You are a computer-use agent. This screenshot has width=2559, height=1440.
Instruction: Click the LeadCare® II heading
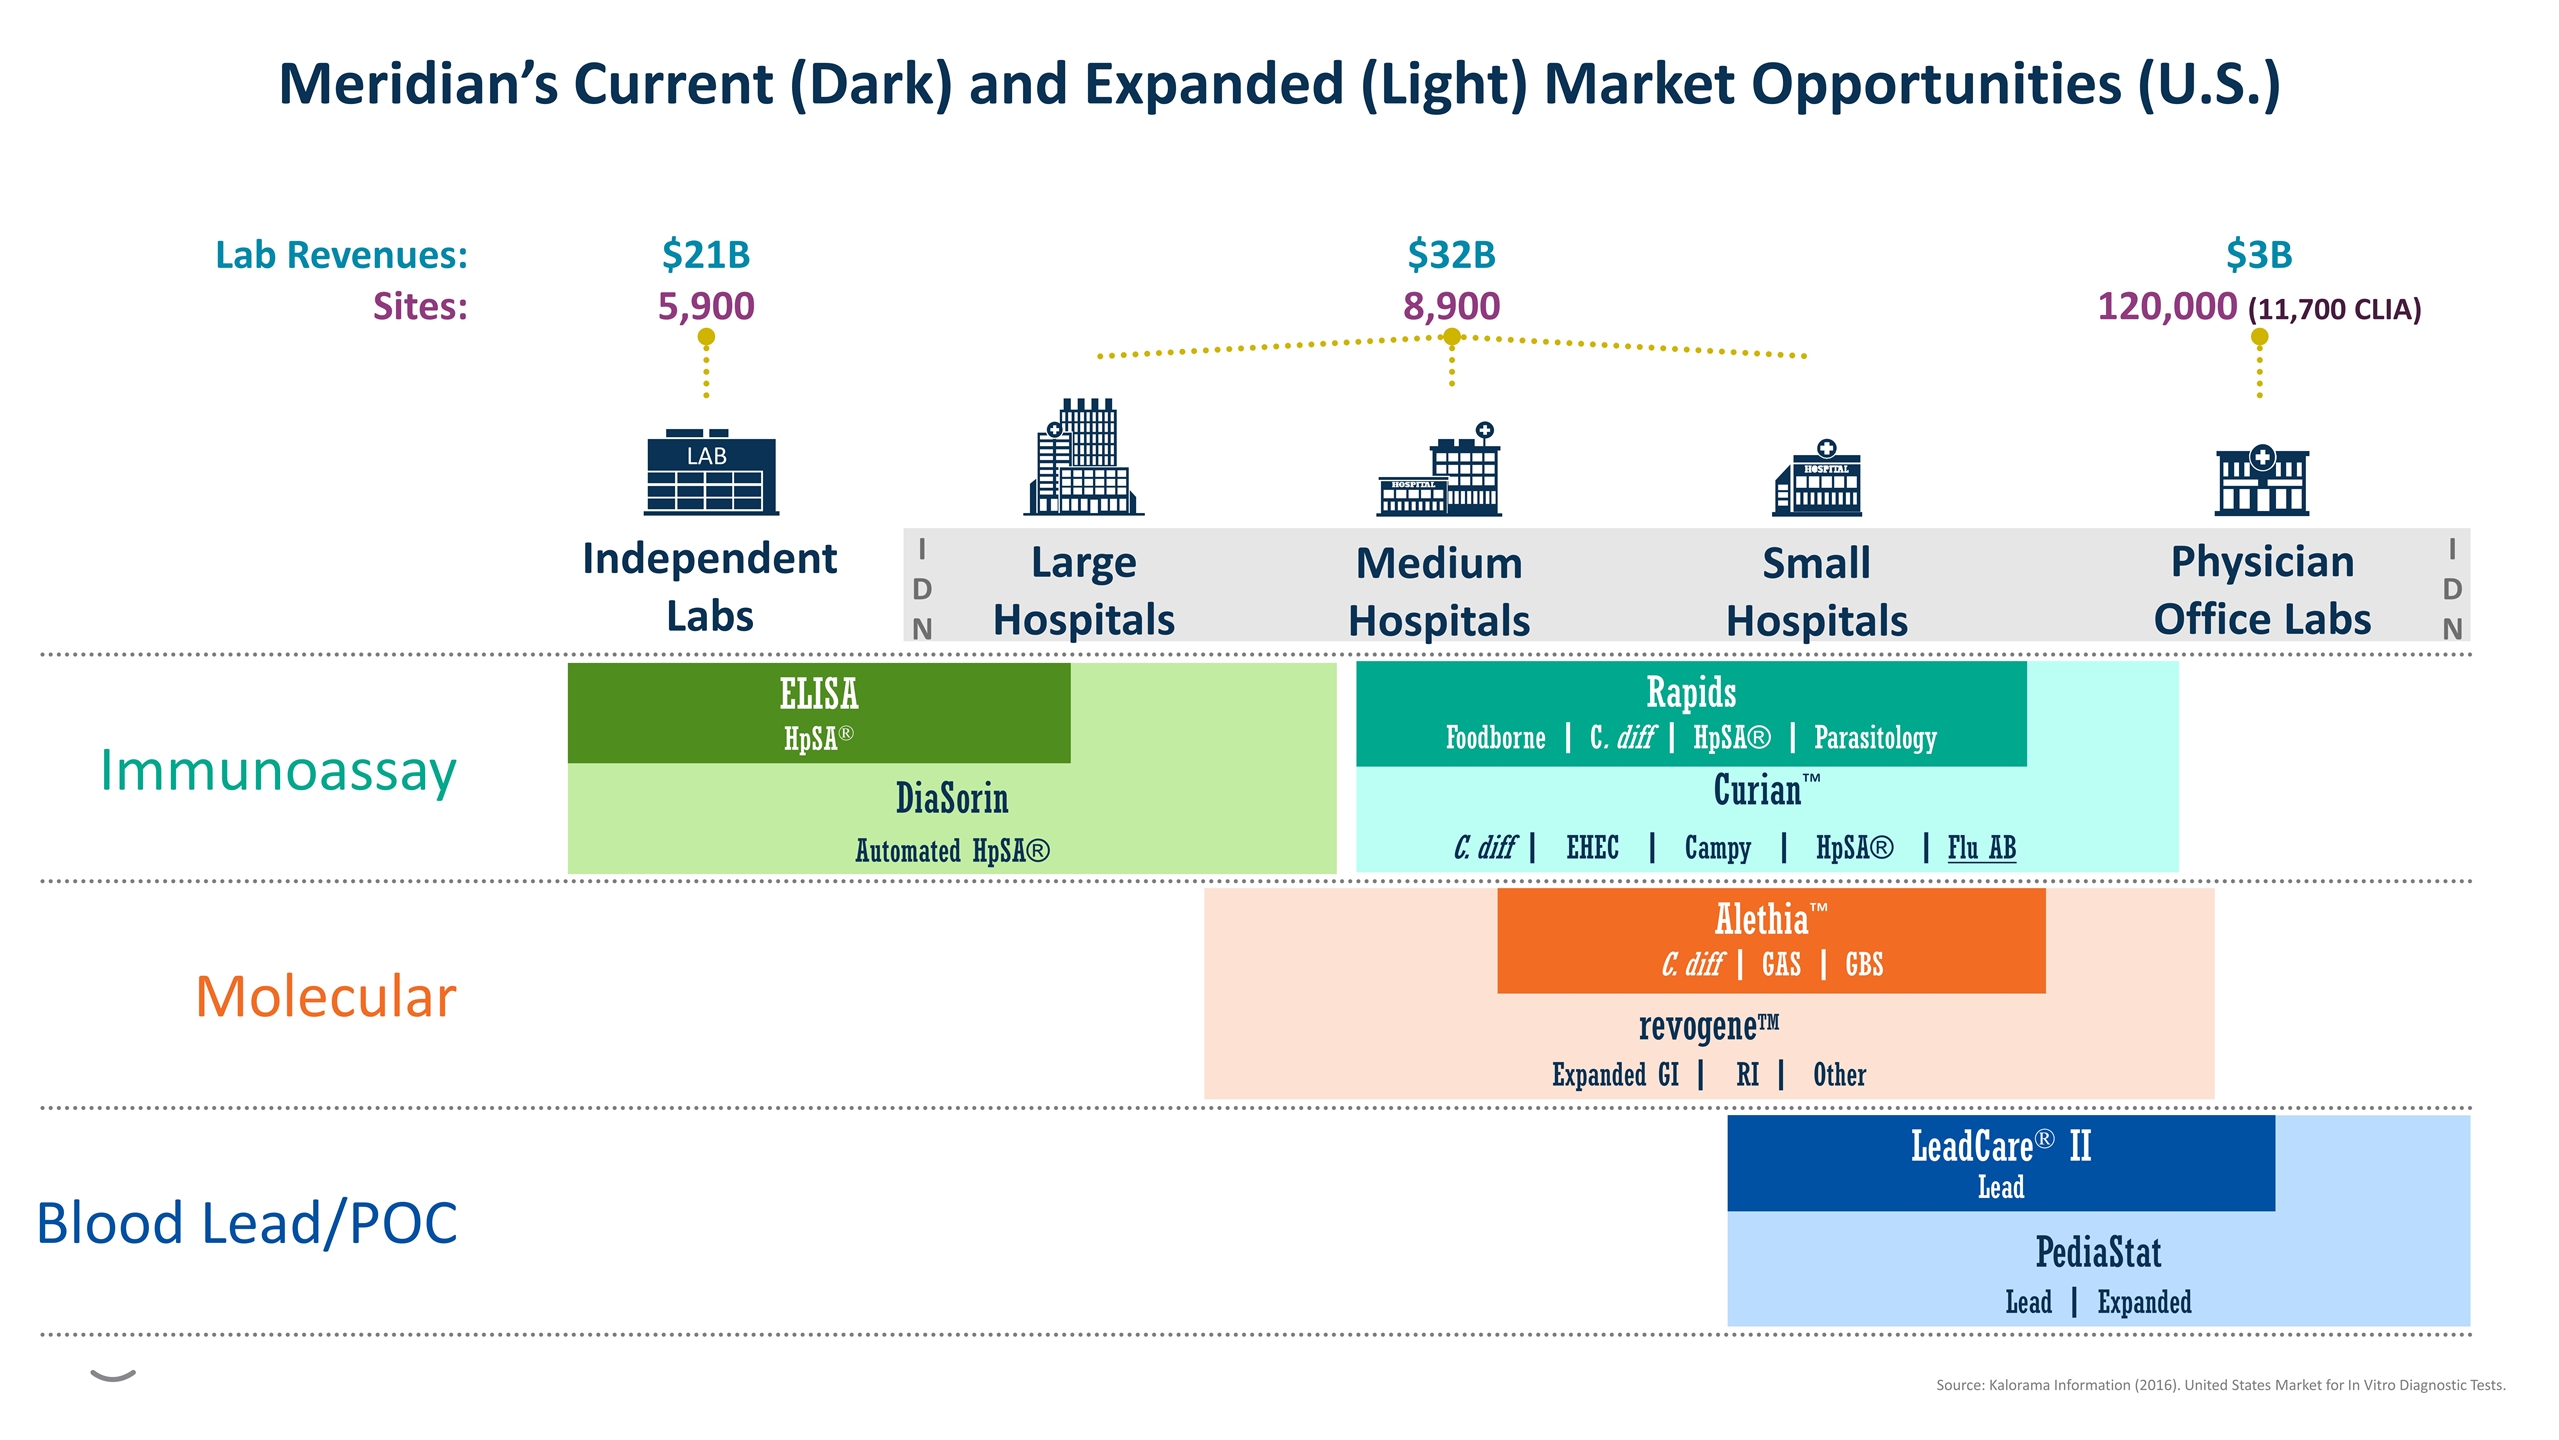(2000, 1146)
